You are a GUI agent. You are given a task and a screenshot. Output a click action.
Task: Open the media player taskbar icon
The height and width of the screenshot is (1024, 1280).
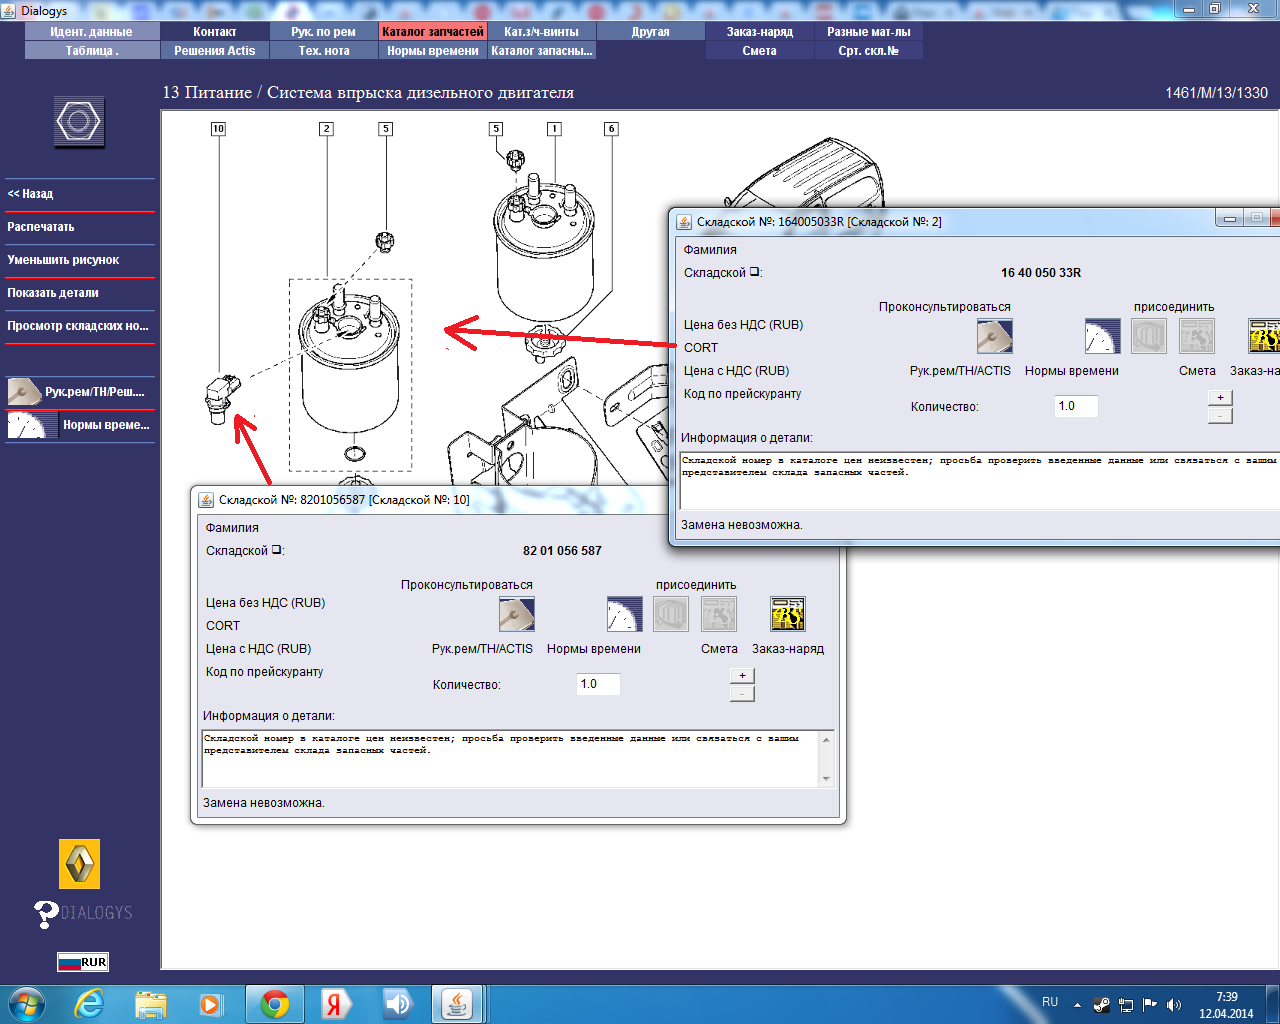pyautogui.click(x=211, y=1004)
